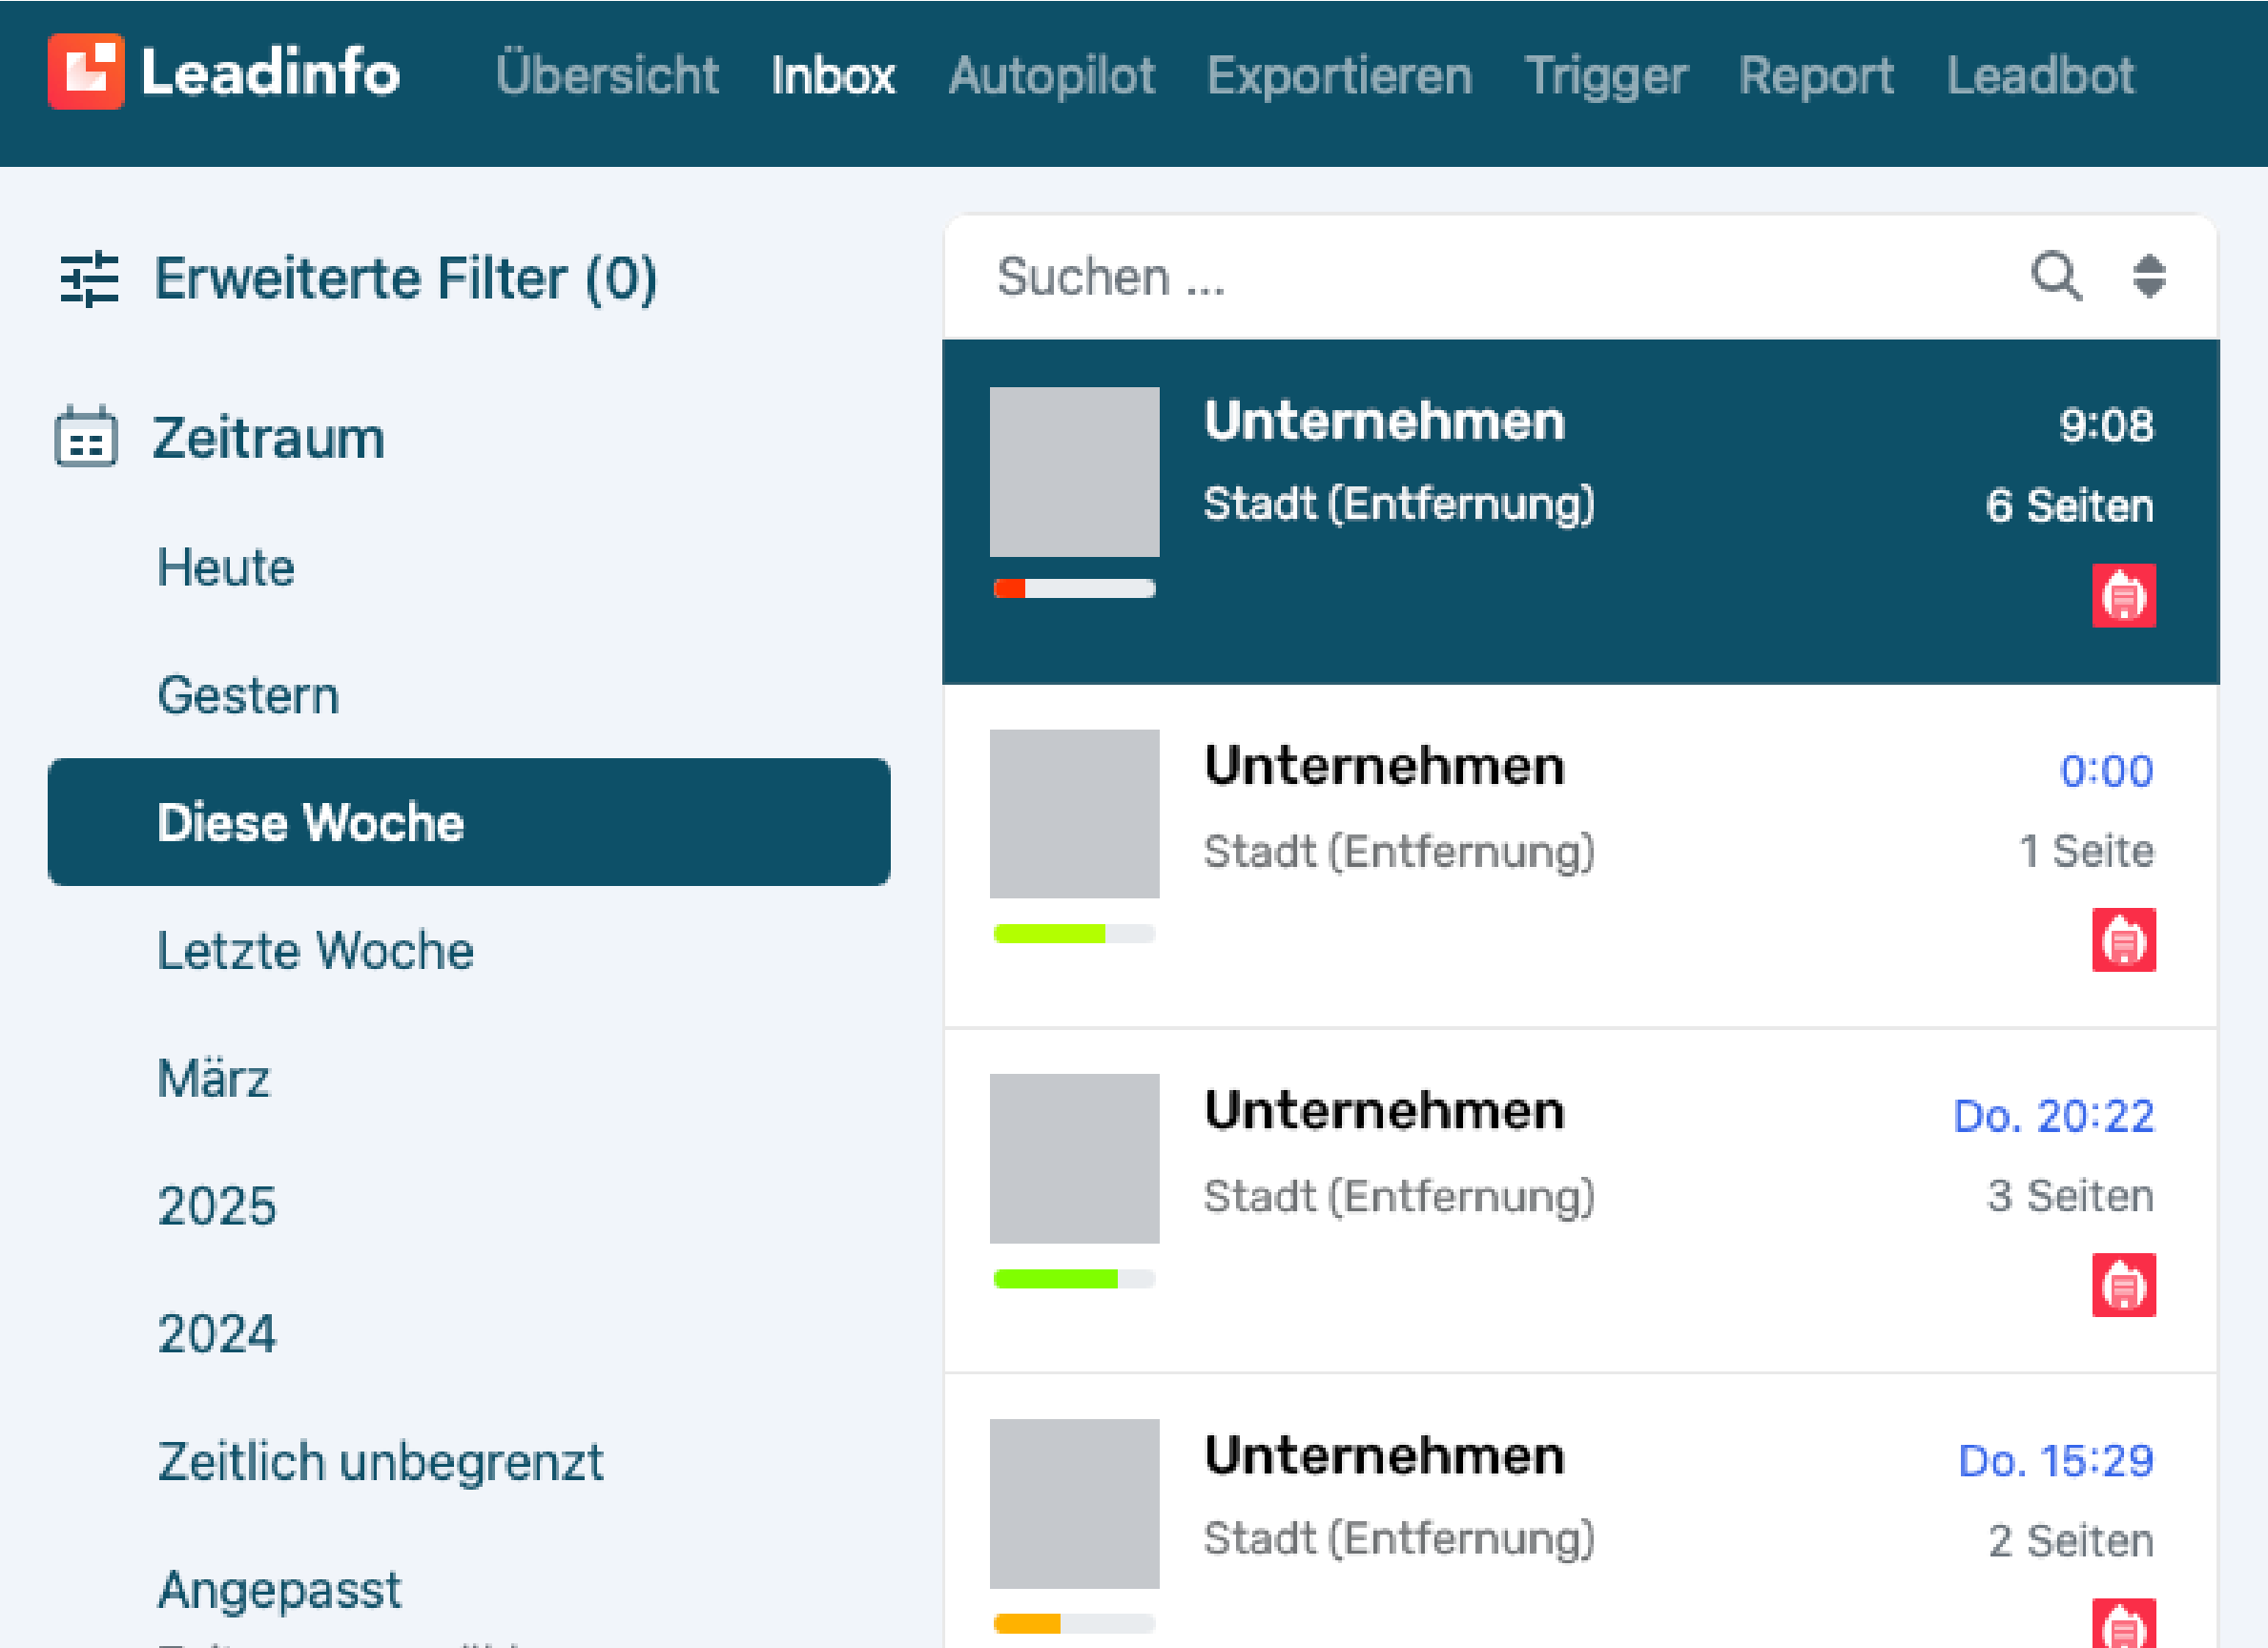
Task: Click red tag icon on Do. 15:29 lead
Action: click(x=2123, y=1625)
